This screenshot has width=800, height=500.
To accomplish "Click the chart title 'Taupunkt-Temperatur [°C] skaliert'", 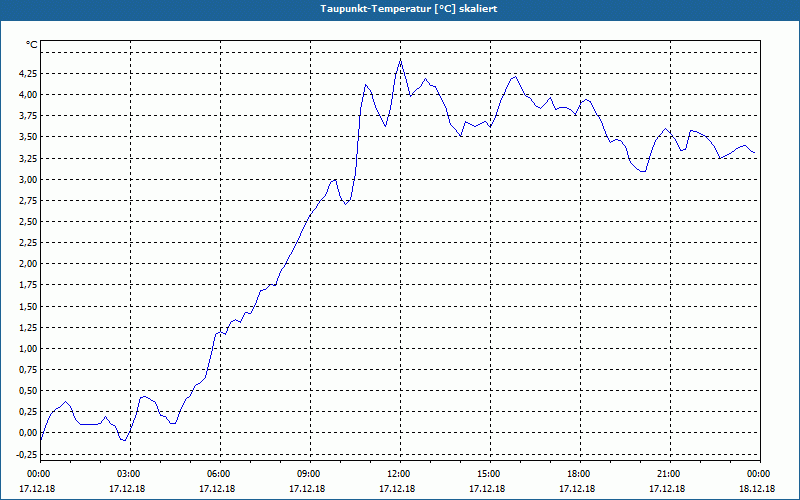I will pyautogui.click(x=408, y=9).
